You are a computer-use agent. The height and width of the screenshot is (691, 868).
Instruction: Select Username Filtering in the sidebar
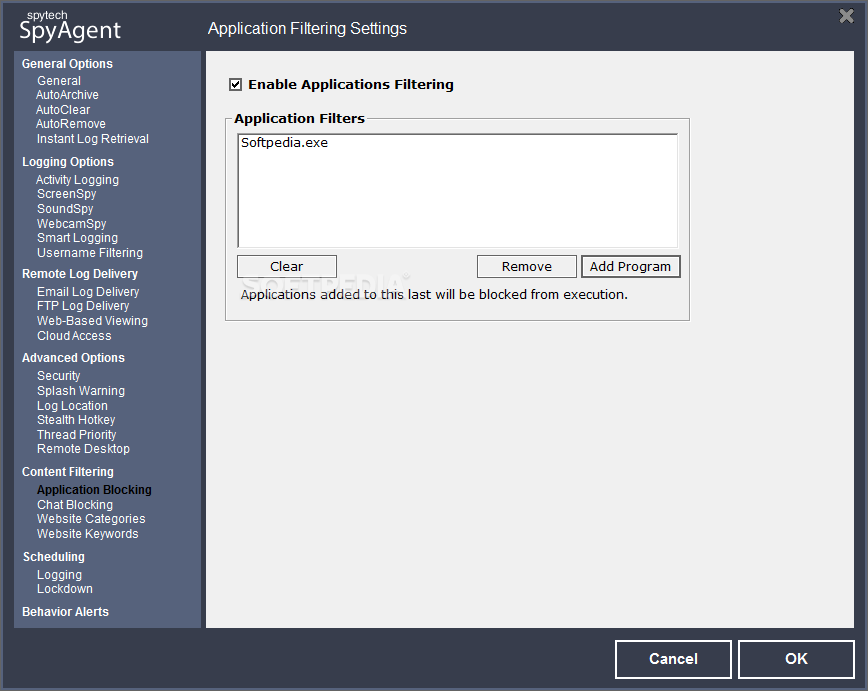pos(90,253)
